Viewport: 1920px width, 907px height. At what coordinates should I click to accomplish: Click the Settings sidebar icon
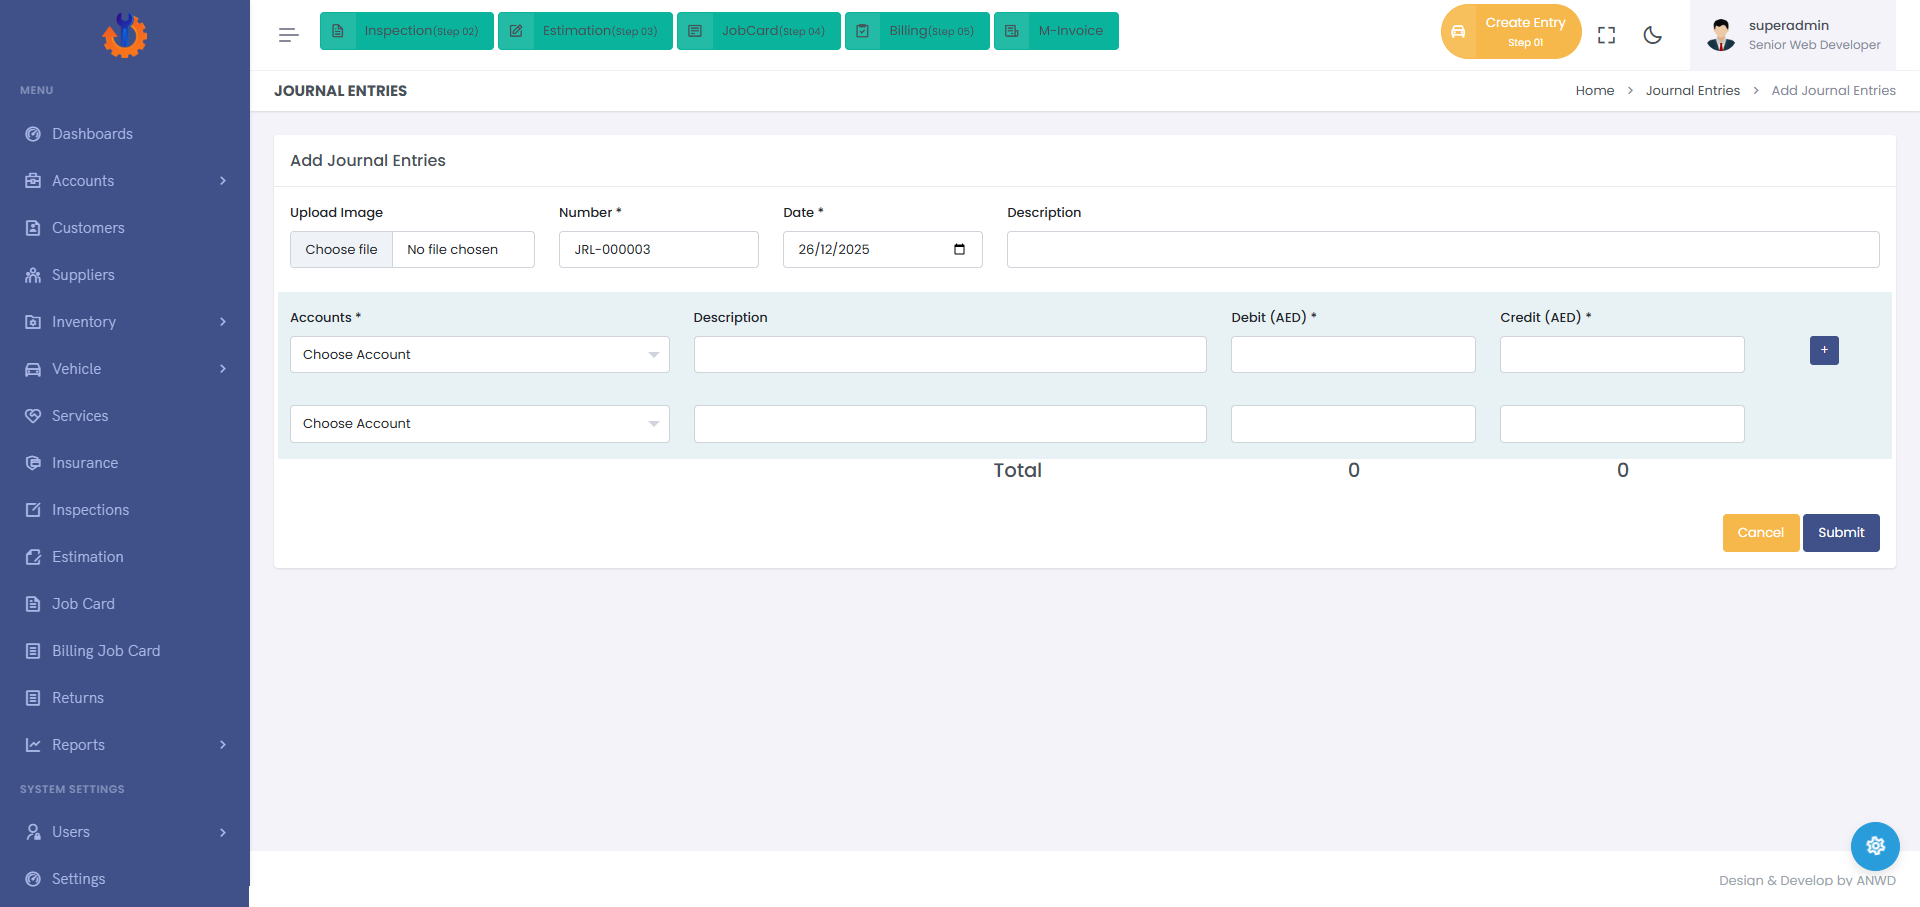[33, 879]
